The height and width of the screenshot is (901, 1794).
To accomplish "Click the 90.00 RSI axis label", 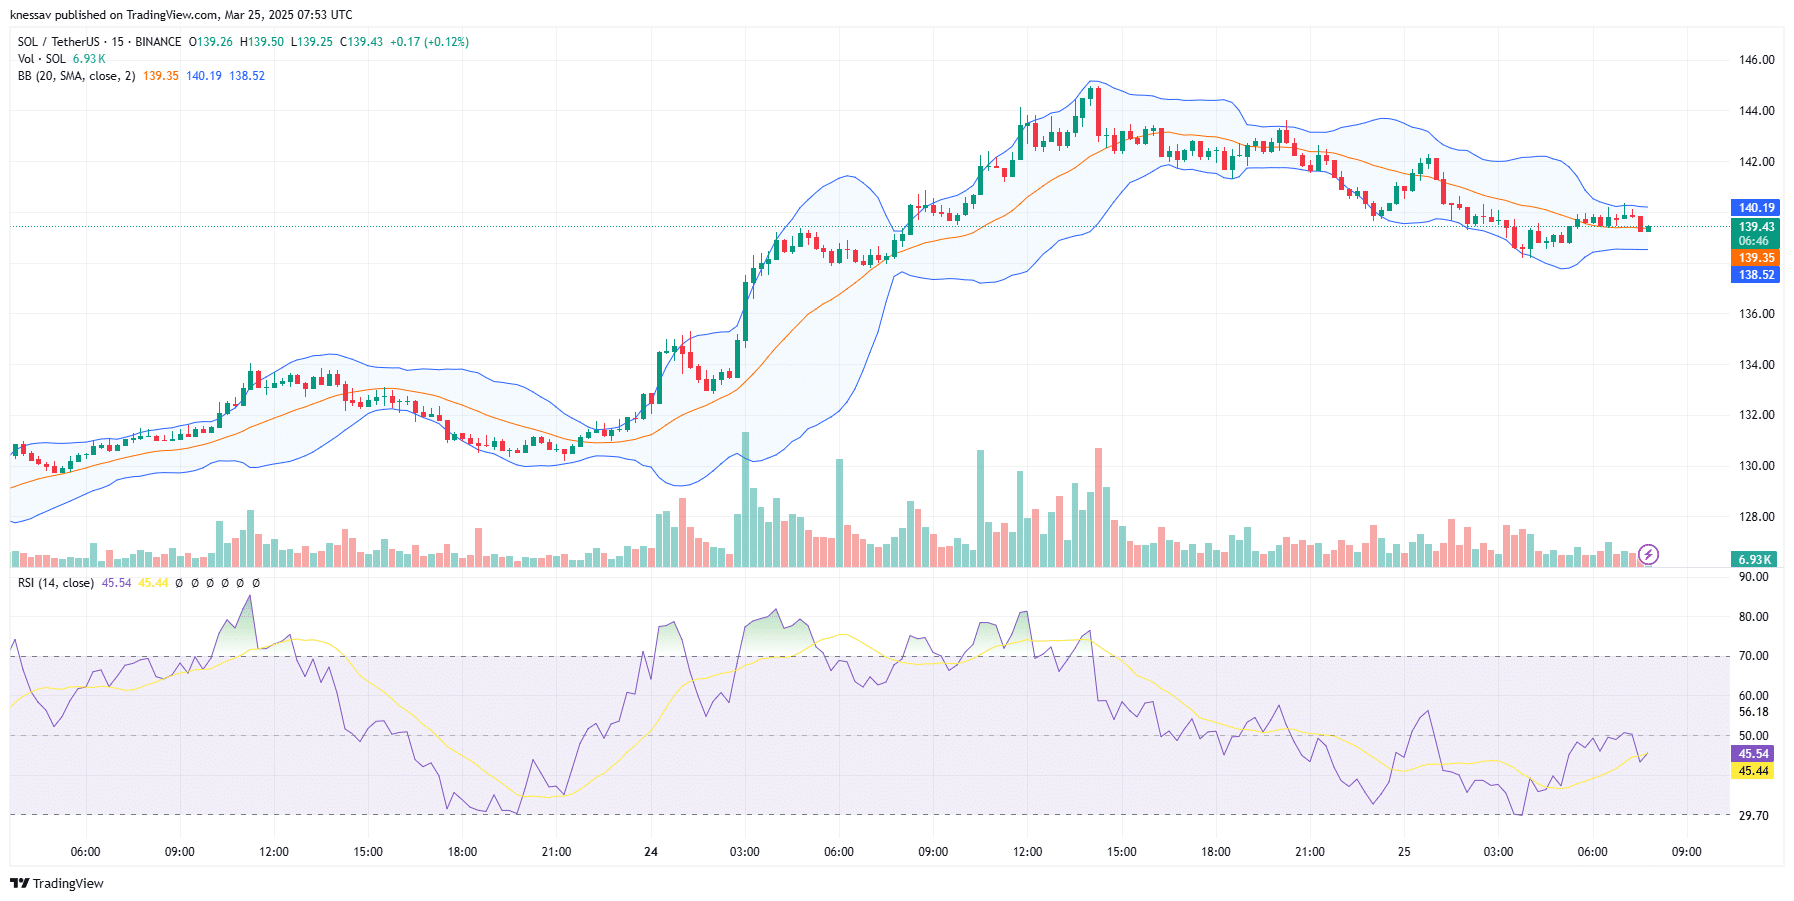I will point(1754,577).
